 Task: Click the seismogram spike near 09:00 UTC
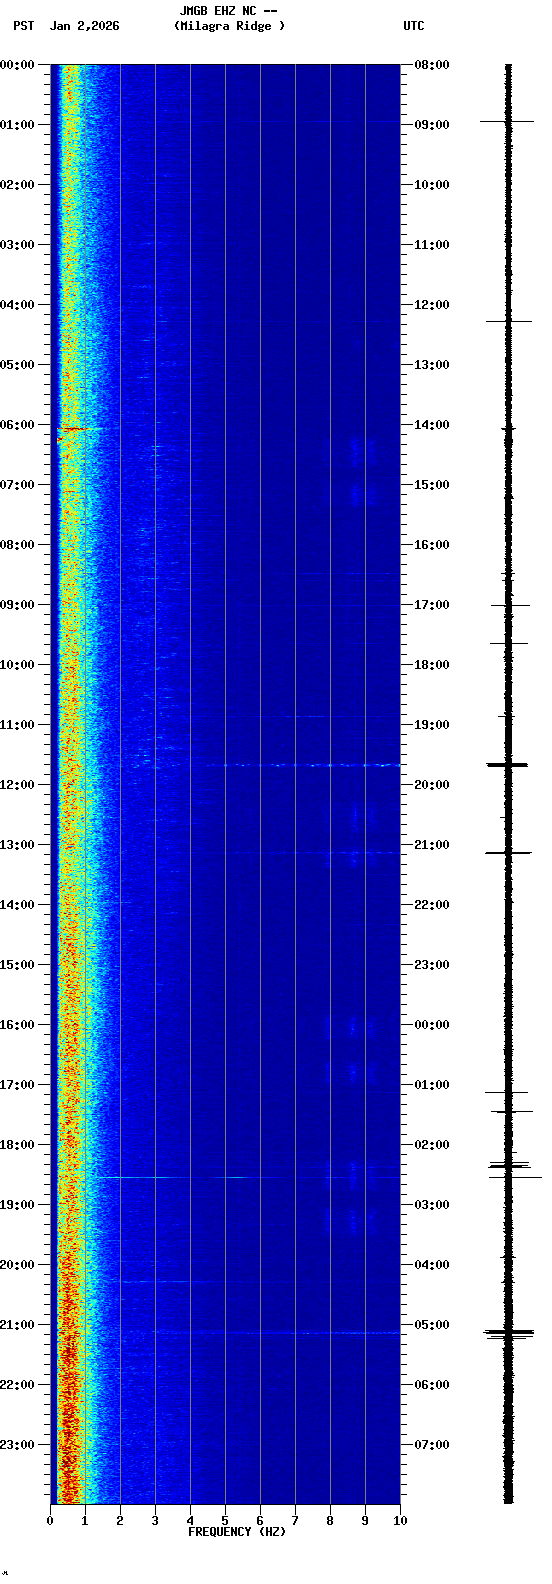coord(508,121)
